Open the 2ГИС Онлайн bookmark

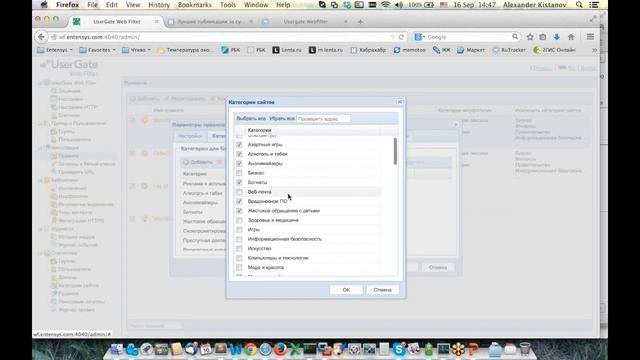(554, 50)
